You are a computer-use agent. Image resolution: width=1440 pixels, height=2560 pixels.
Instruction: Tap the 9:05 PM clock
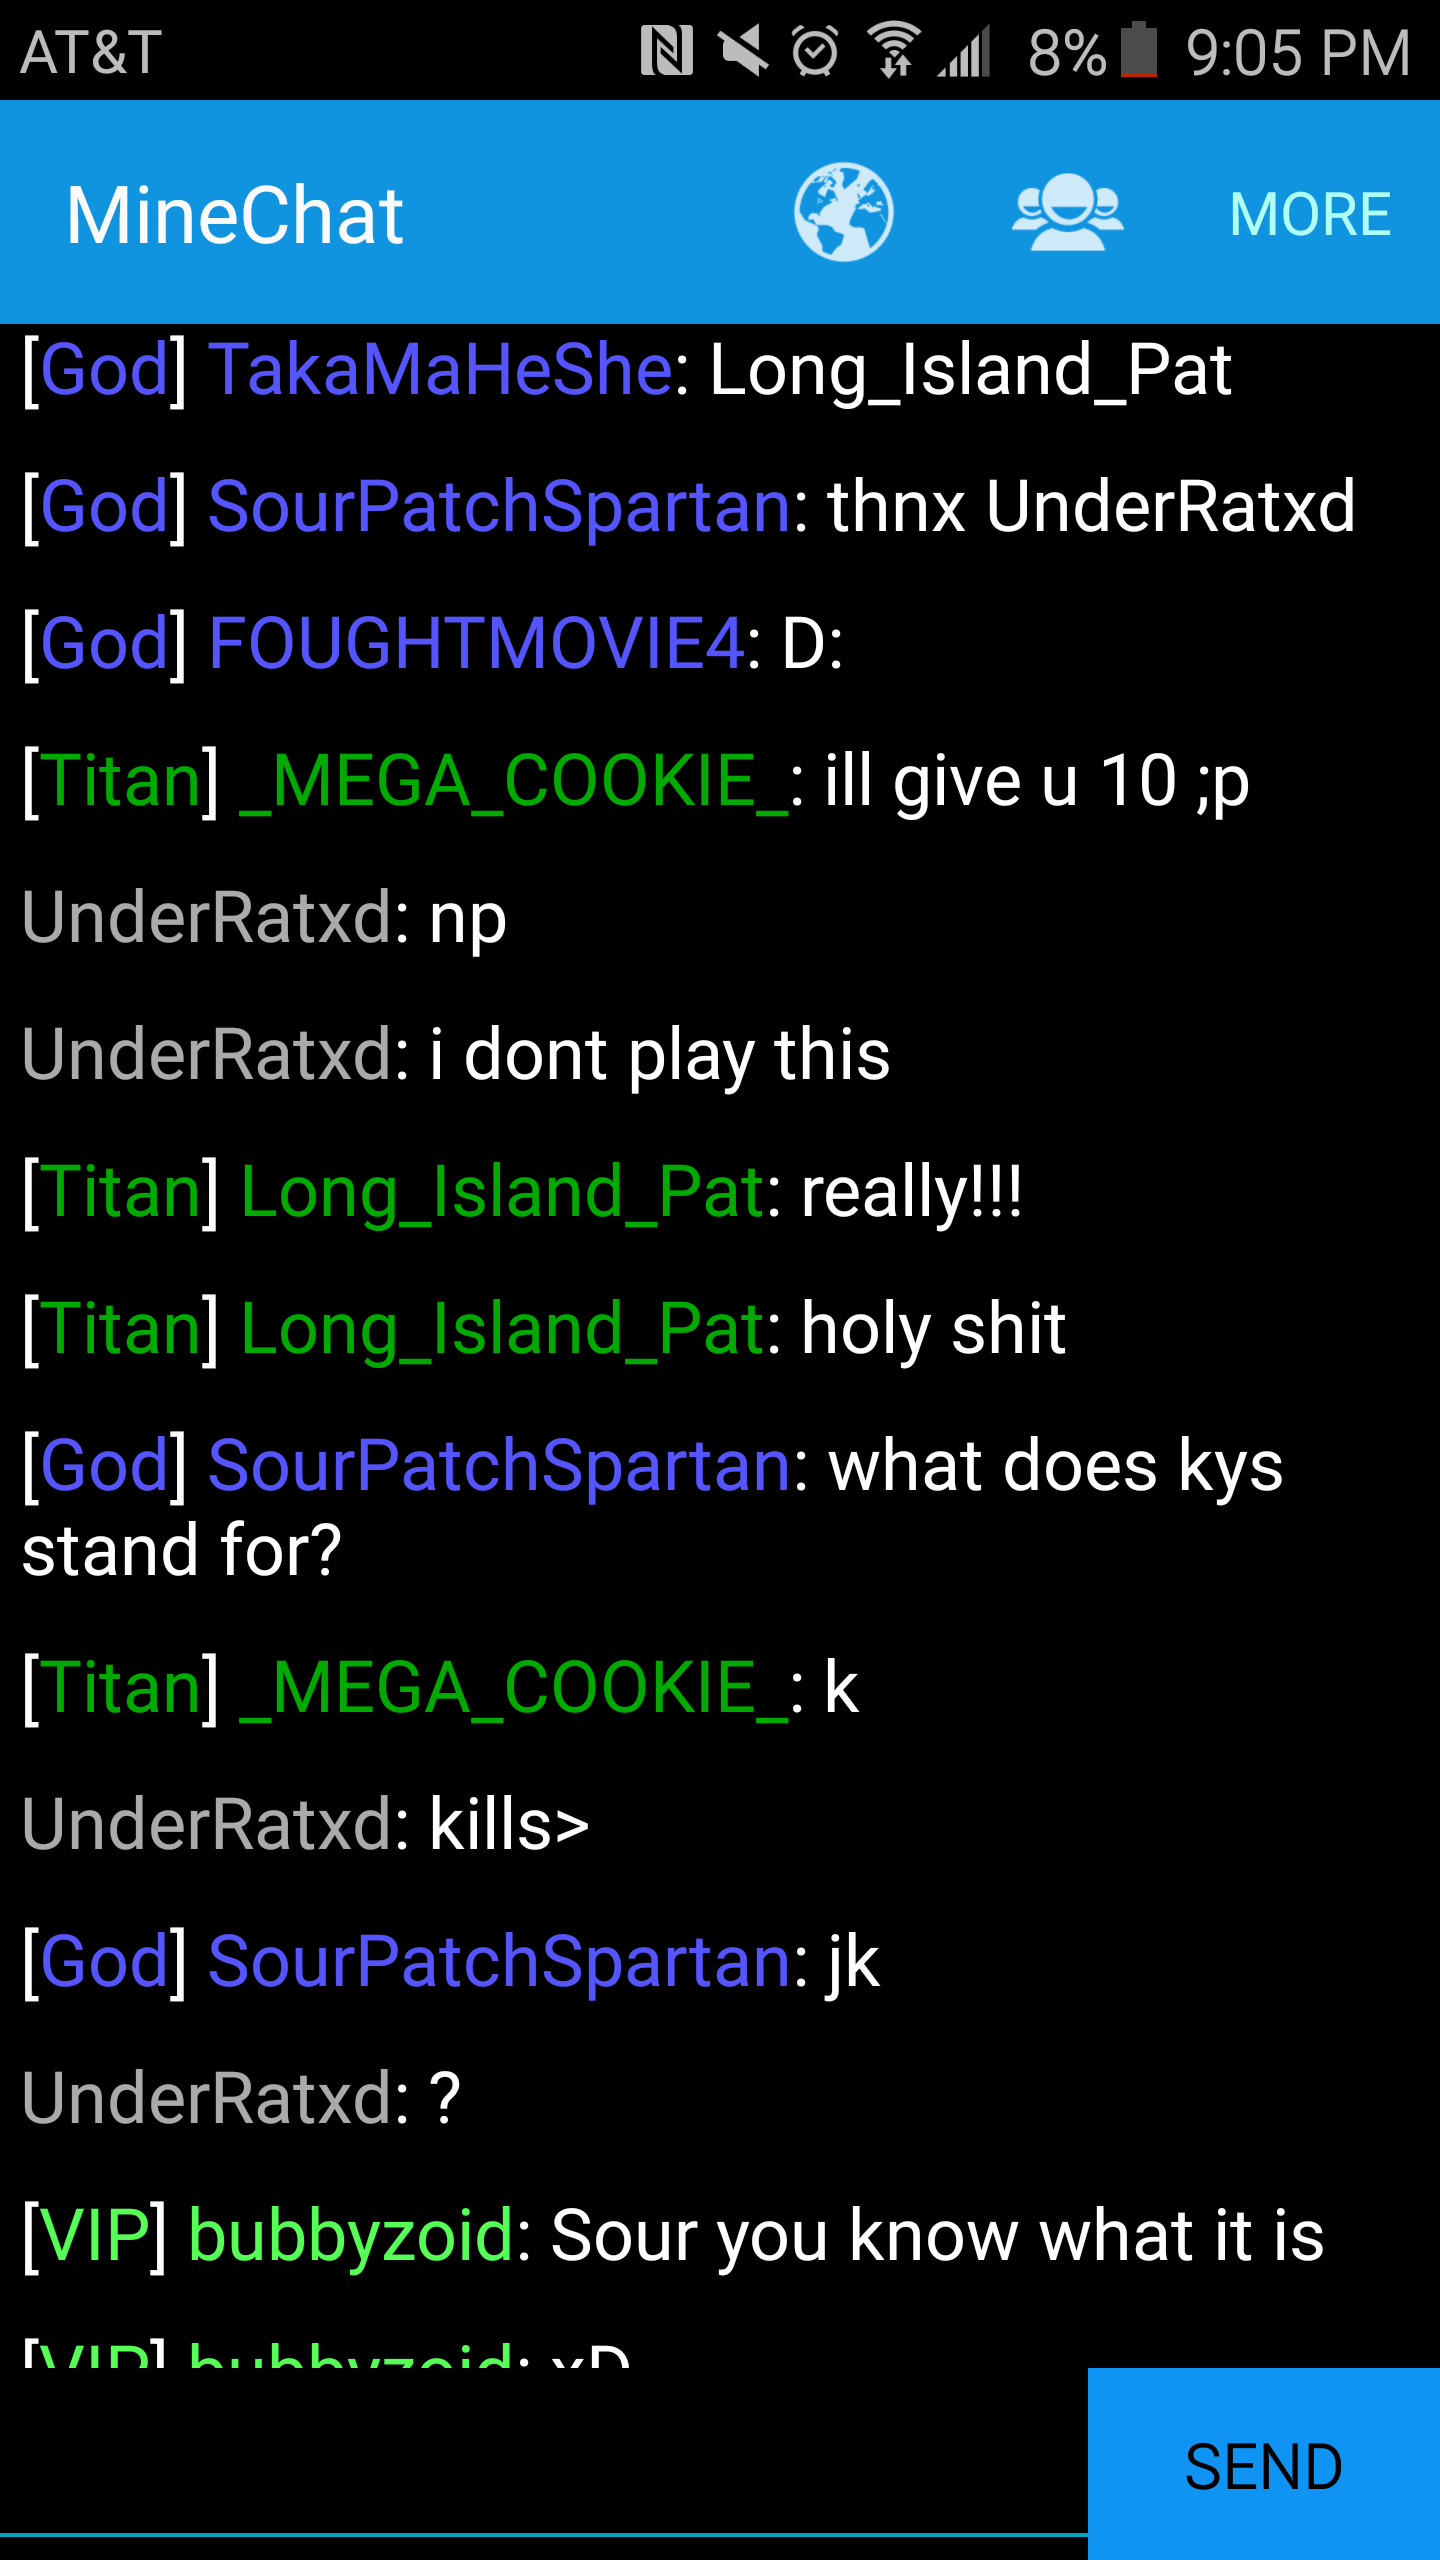[x=1298, y=52]
